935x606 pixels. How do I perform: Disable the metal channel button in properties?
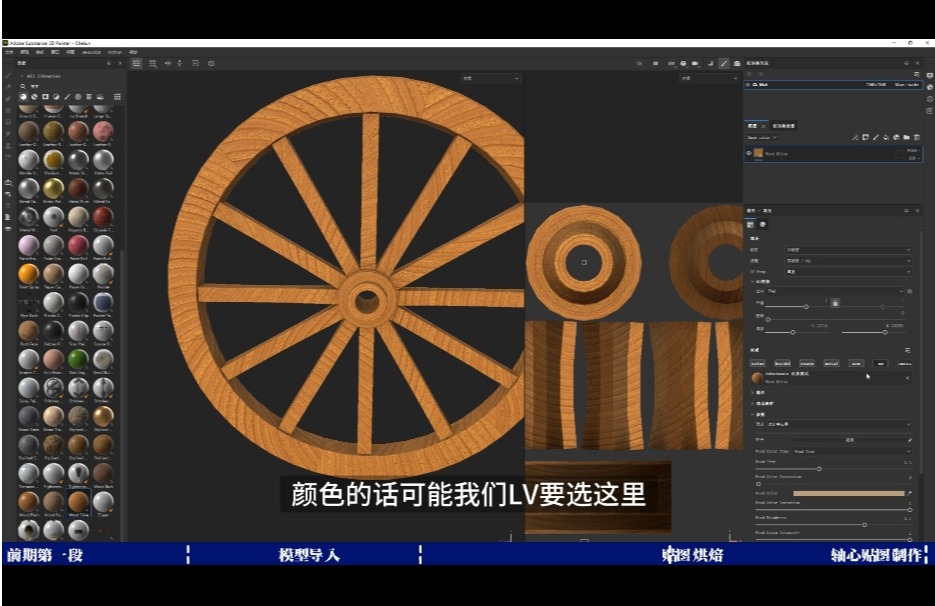click(831, 363)
